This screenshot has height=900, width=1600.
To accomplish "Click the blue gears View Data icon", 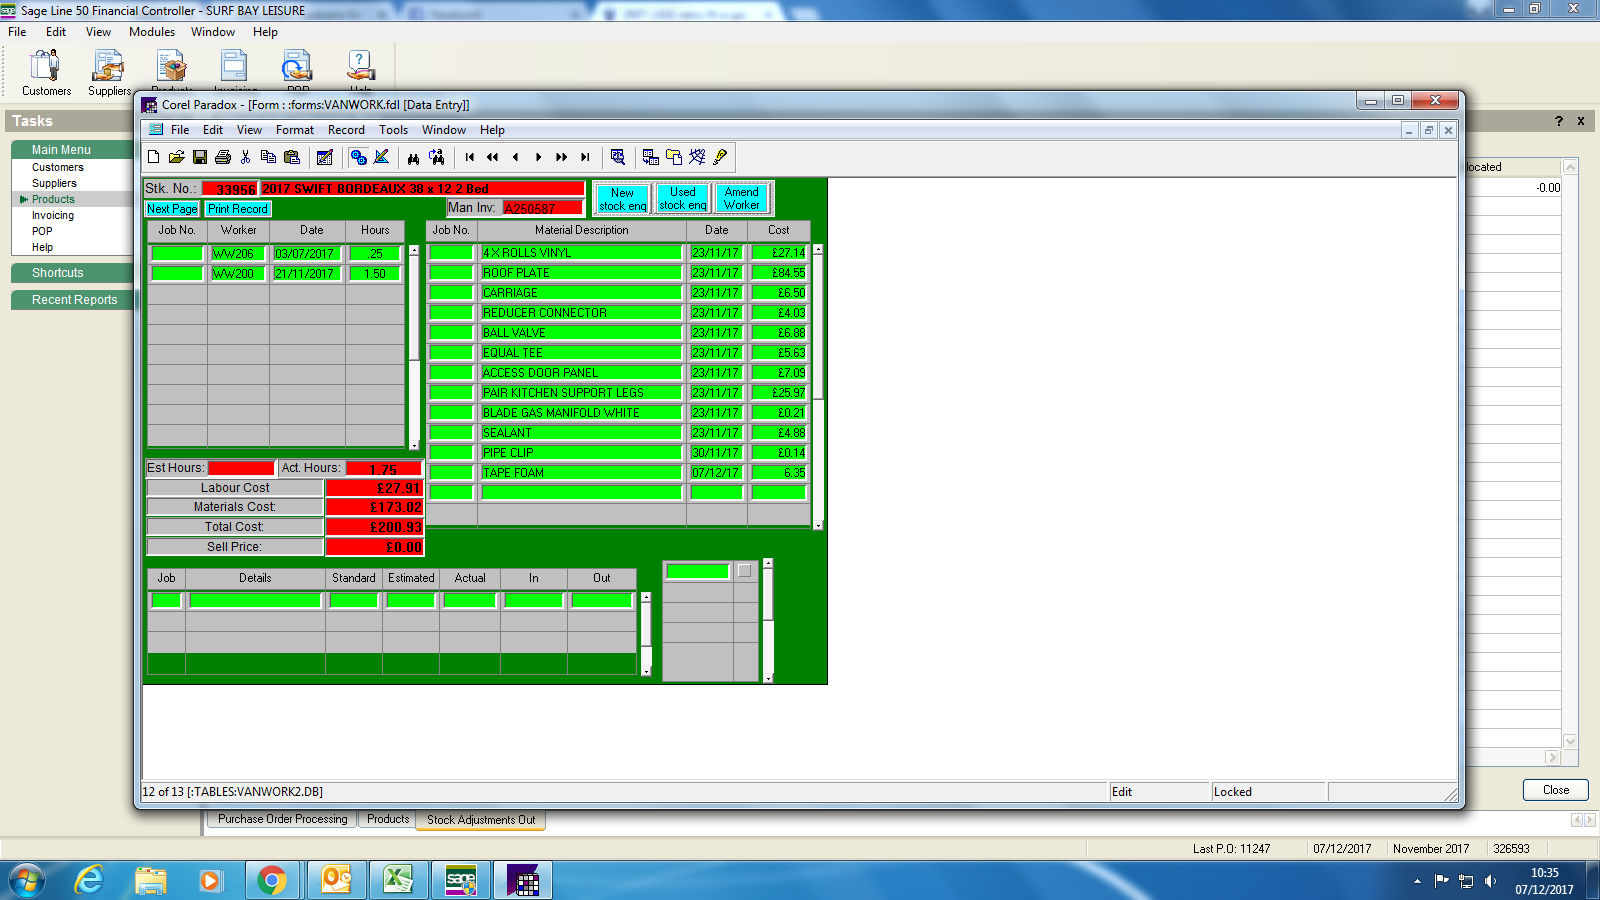I will pyautogui.click(x=358, y=157).
